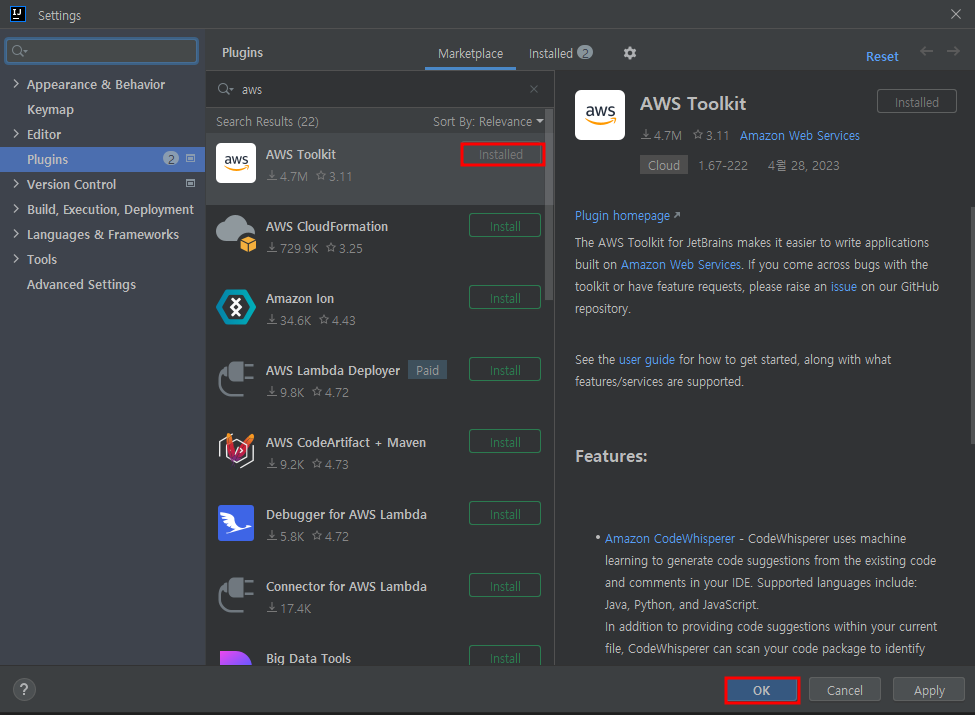
Task: Open the Plugin homepage link
Action: 627,216
